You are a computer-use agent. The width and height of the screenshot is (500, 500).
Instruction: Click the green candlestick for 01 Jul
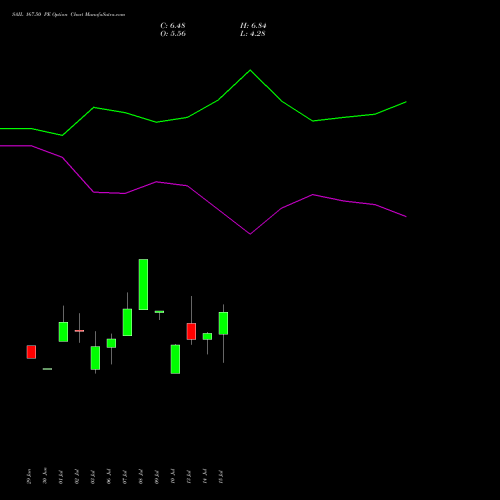[63, 332]
